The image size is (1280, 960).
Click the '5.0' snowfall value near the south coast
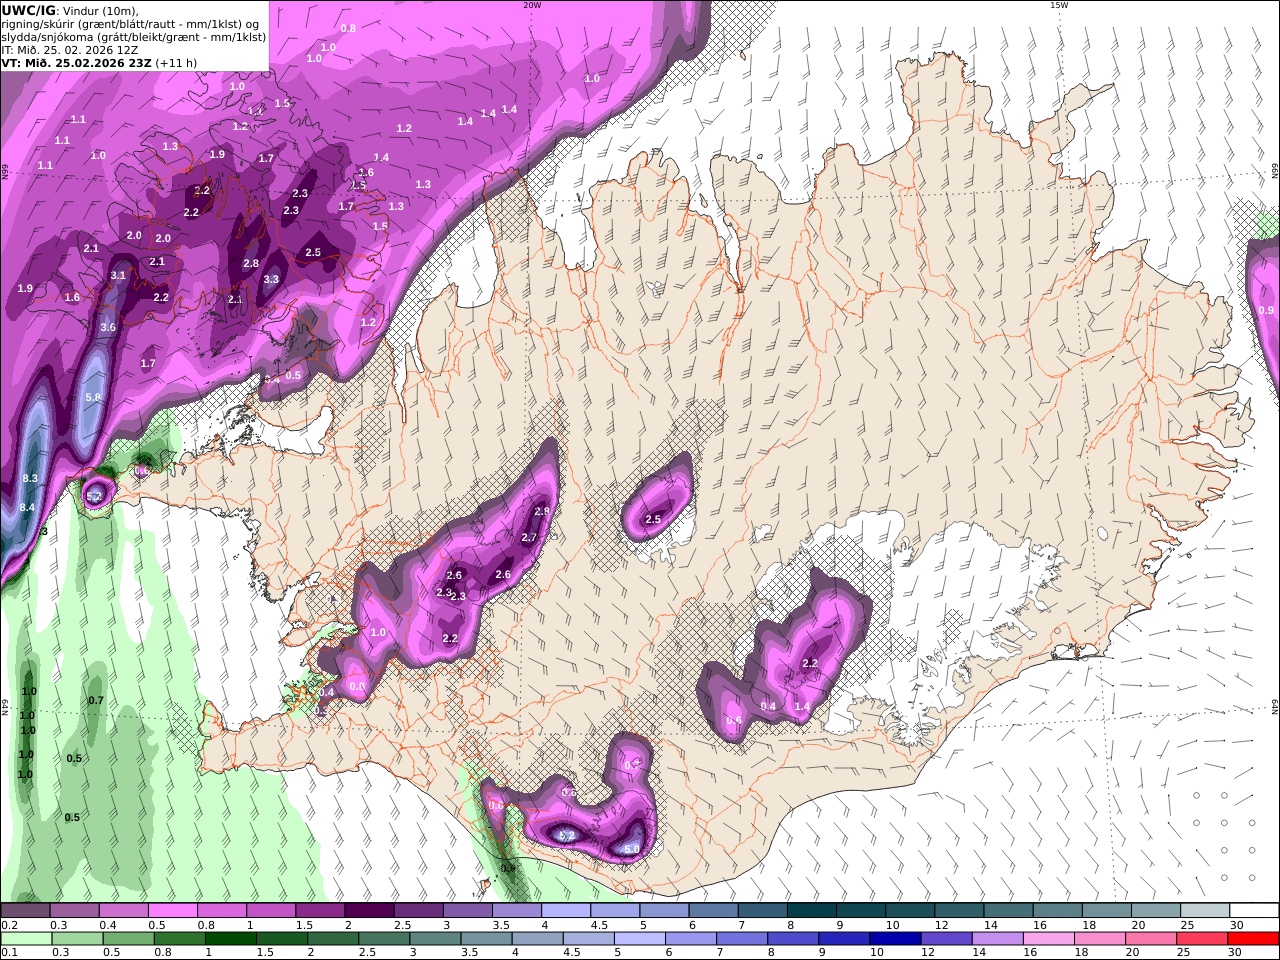[632, 849]
